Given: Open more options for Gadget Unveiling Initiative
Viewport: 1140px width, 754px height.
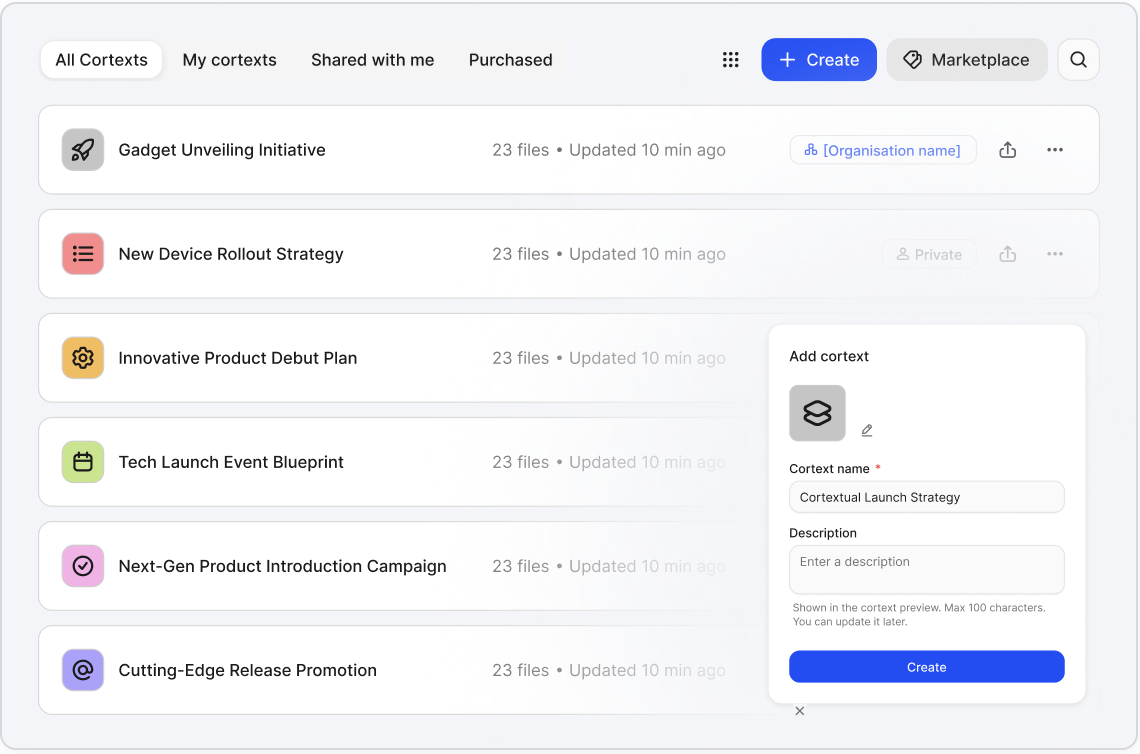Looking at the screenshot, I should click(1054, 150).
